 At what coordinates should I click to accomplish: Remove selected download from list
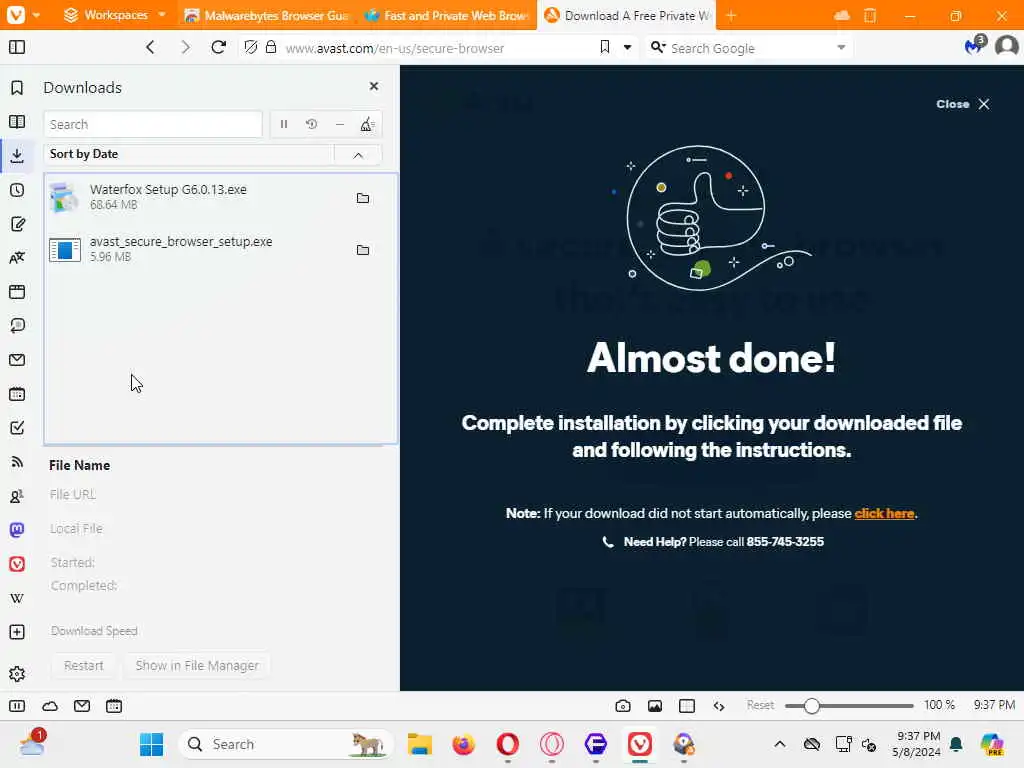pyautogui.click(x=340, y=124)
